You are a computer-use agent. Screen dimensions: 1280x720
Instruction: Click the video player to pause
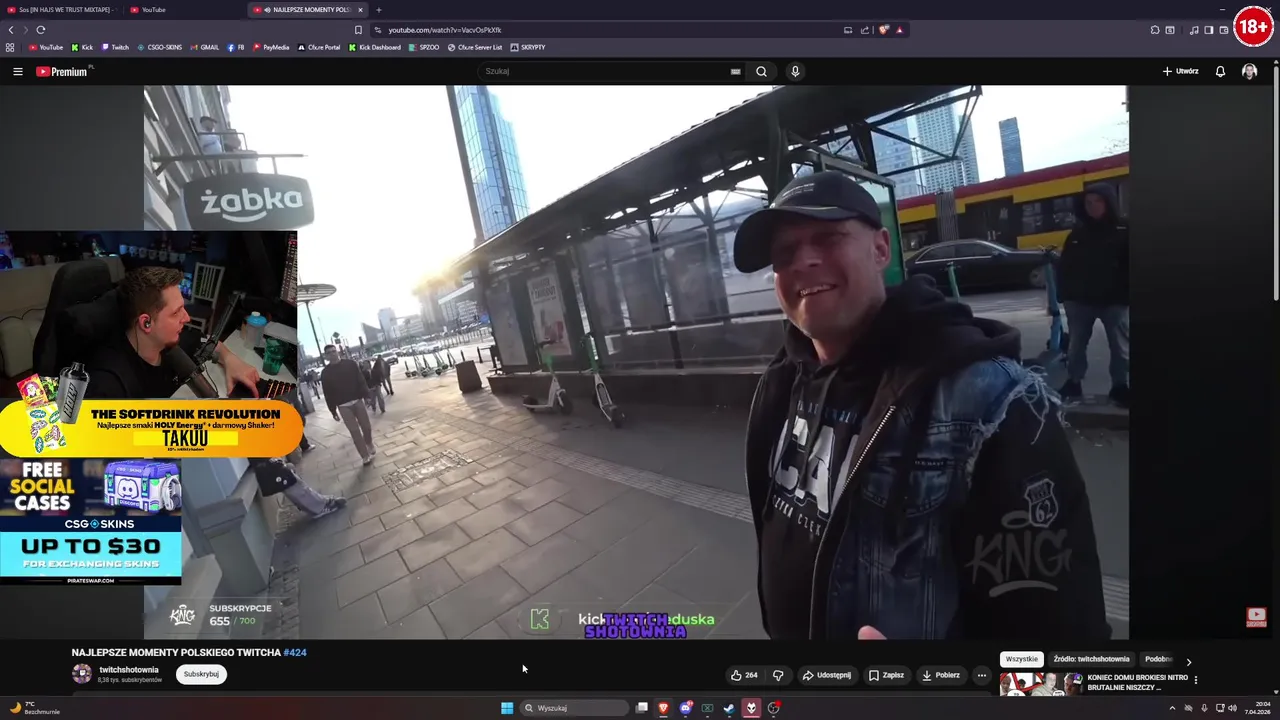[x=636, y=362]
